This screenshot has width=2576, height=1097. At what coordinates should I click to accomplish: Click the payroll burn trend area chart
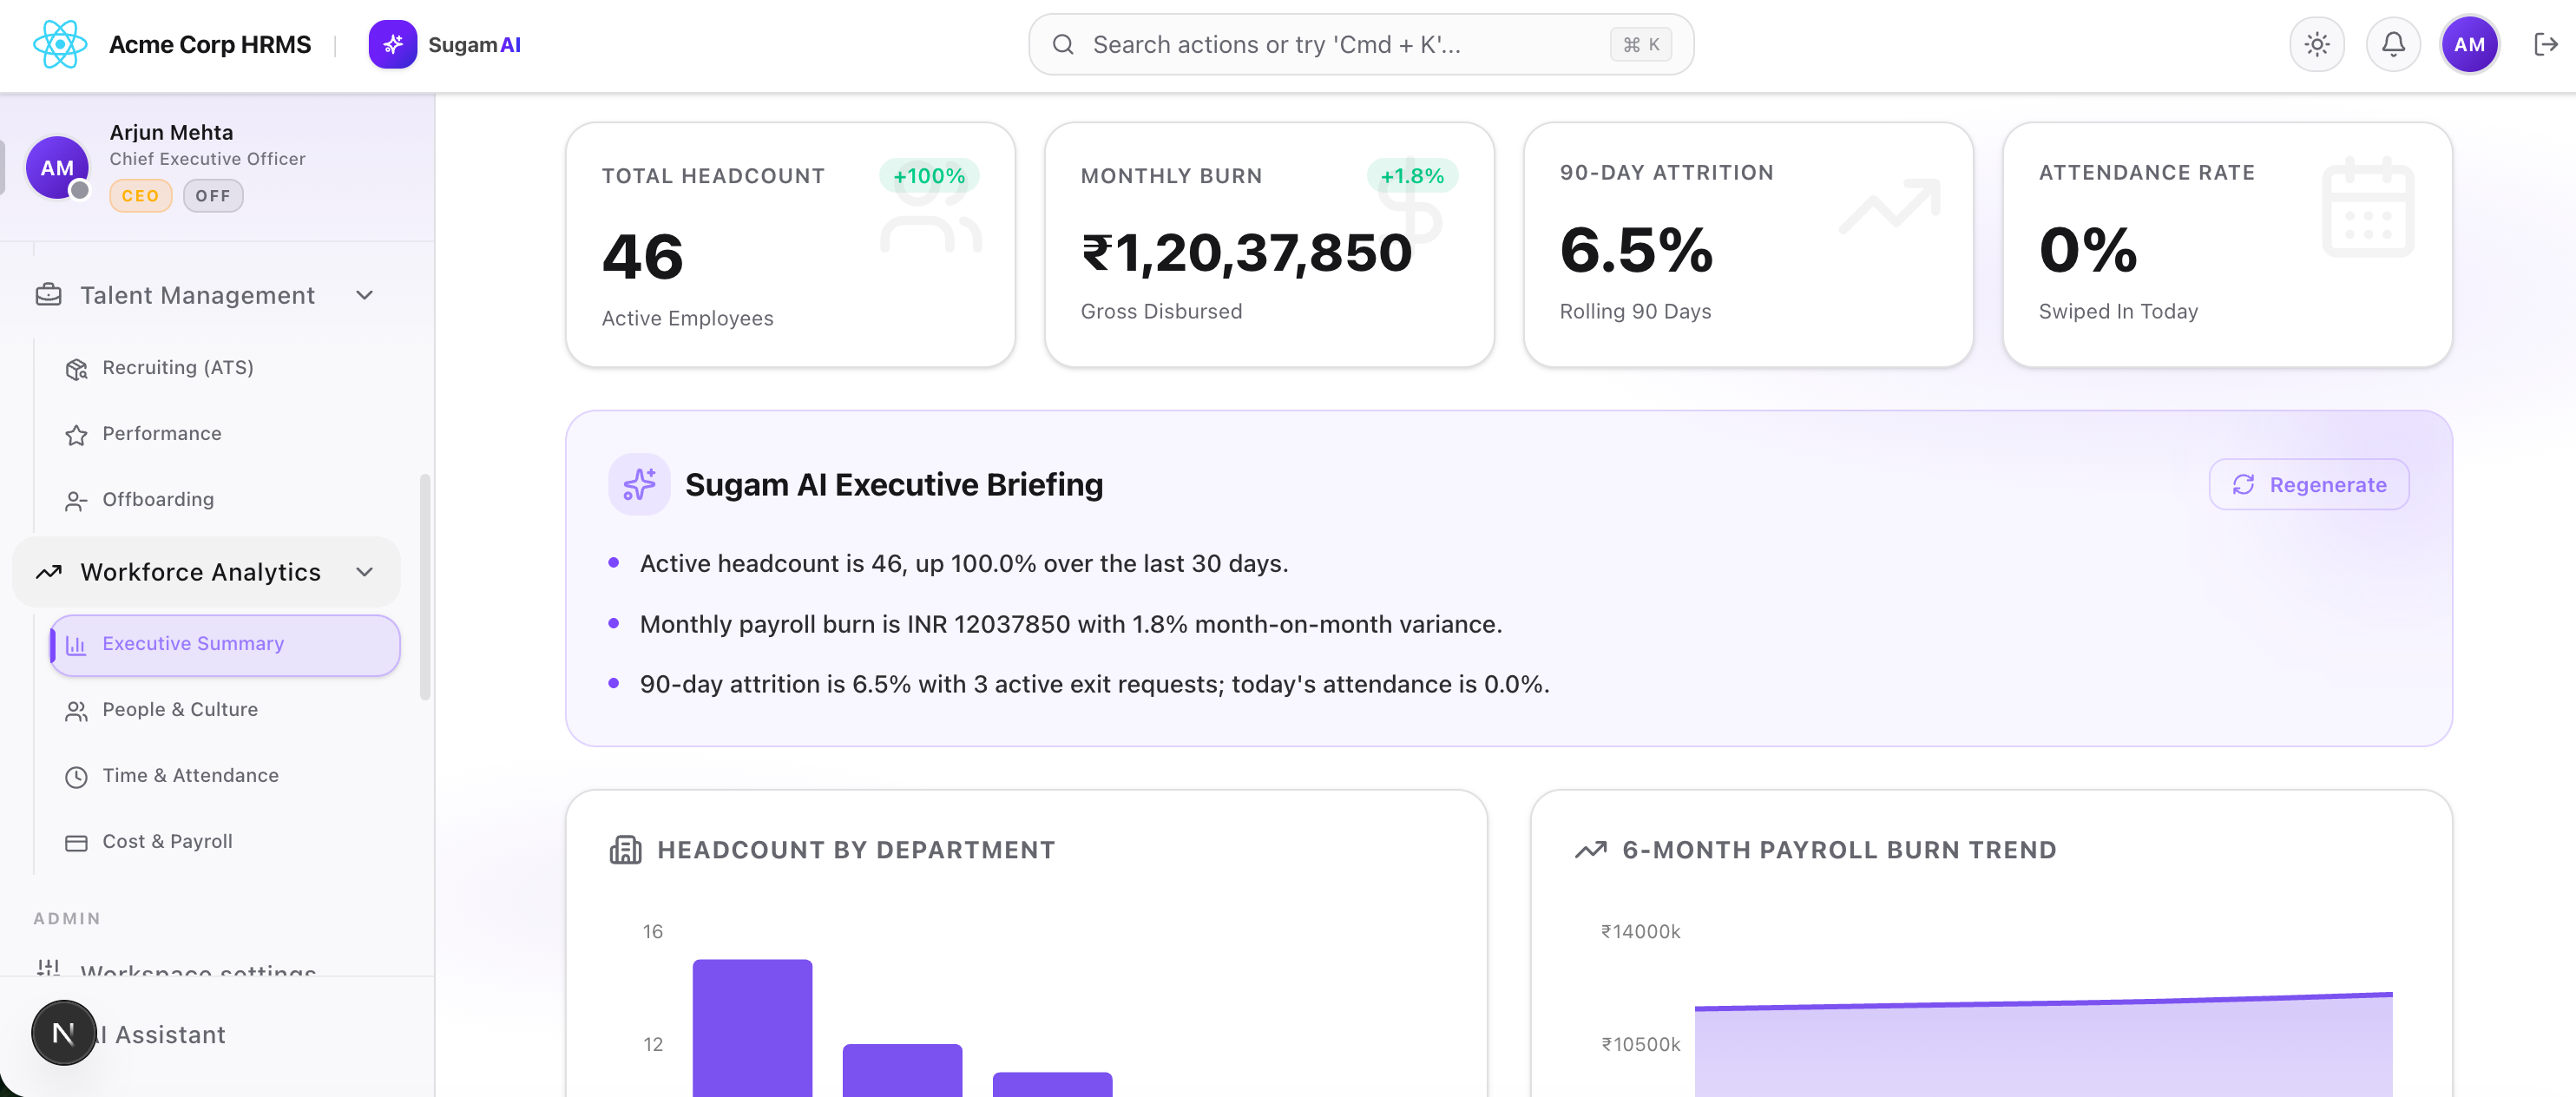(2043, 1045)
